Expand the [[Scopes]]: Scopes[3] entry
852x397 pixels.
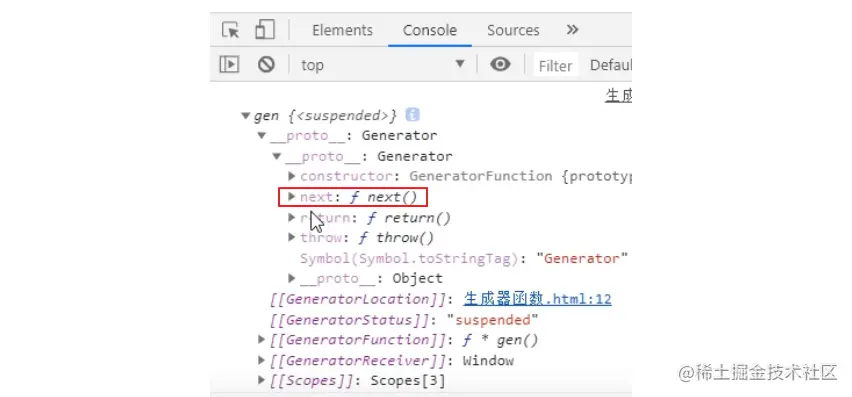pos(262,380)
